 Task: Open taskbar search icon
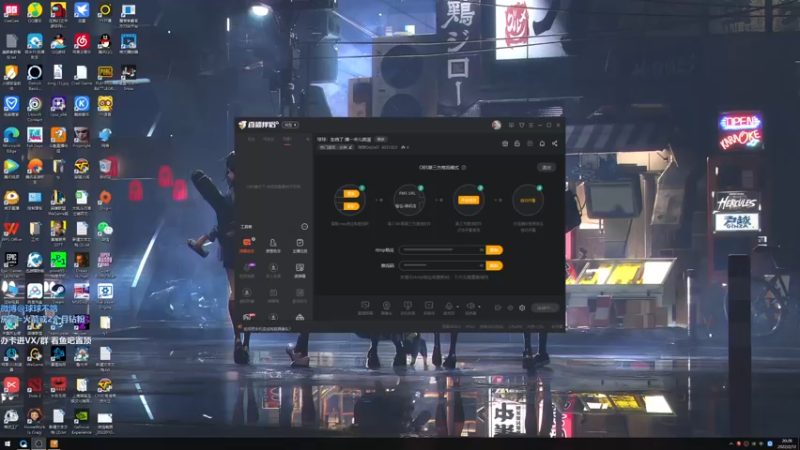[23, 444]
